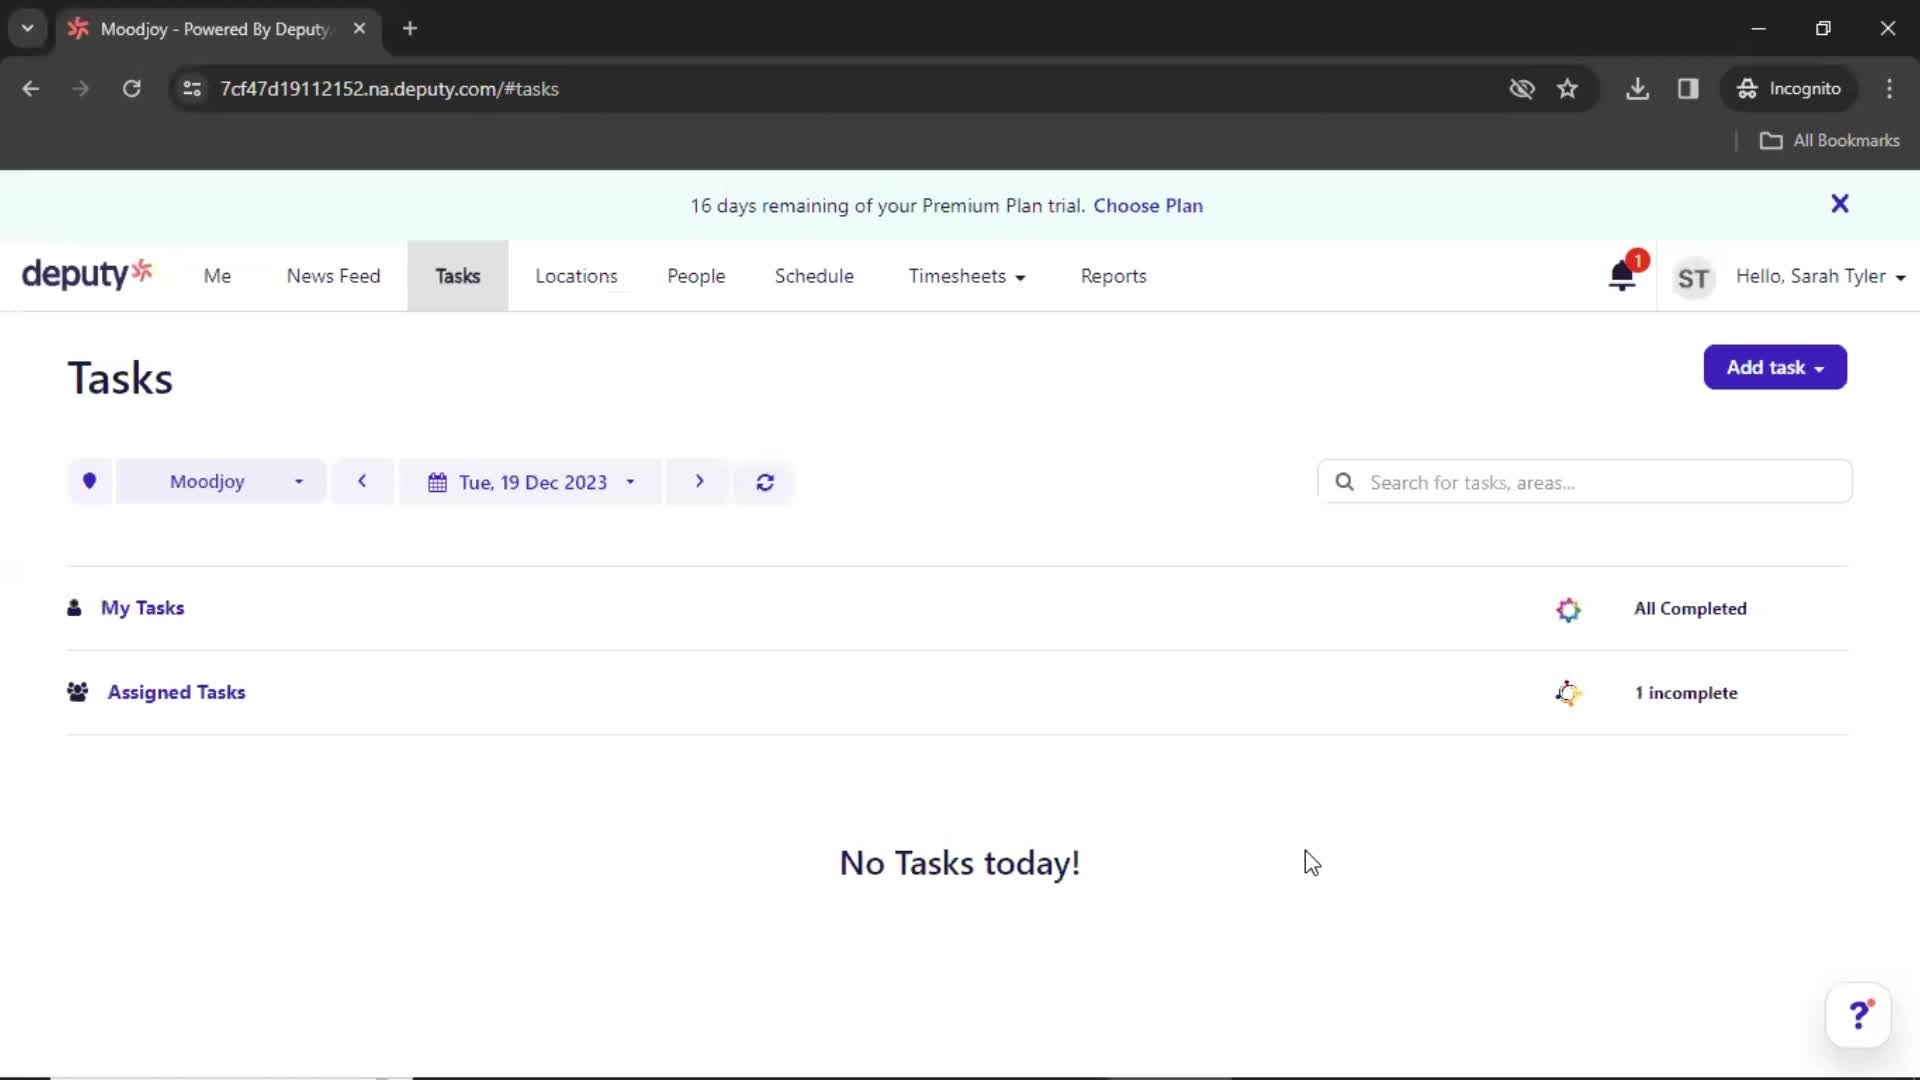Click the Assigned Tasks group icon
1920x1080 pixels.
[78, 691]
